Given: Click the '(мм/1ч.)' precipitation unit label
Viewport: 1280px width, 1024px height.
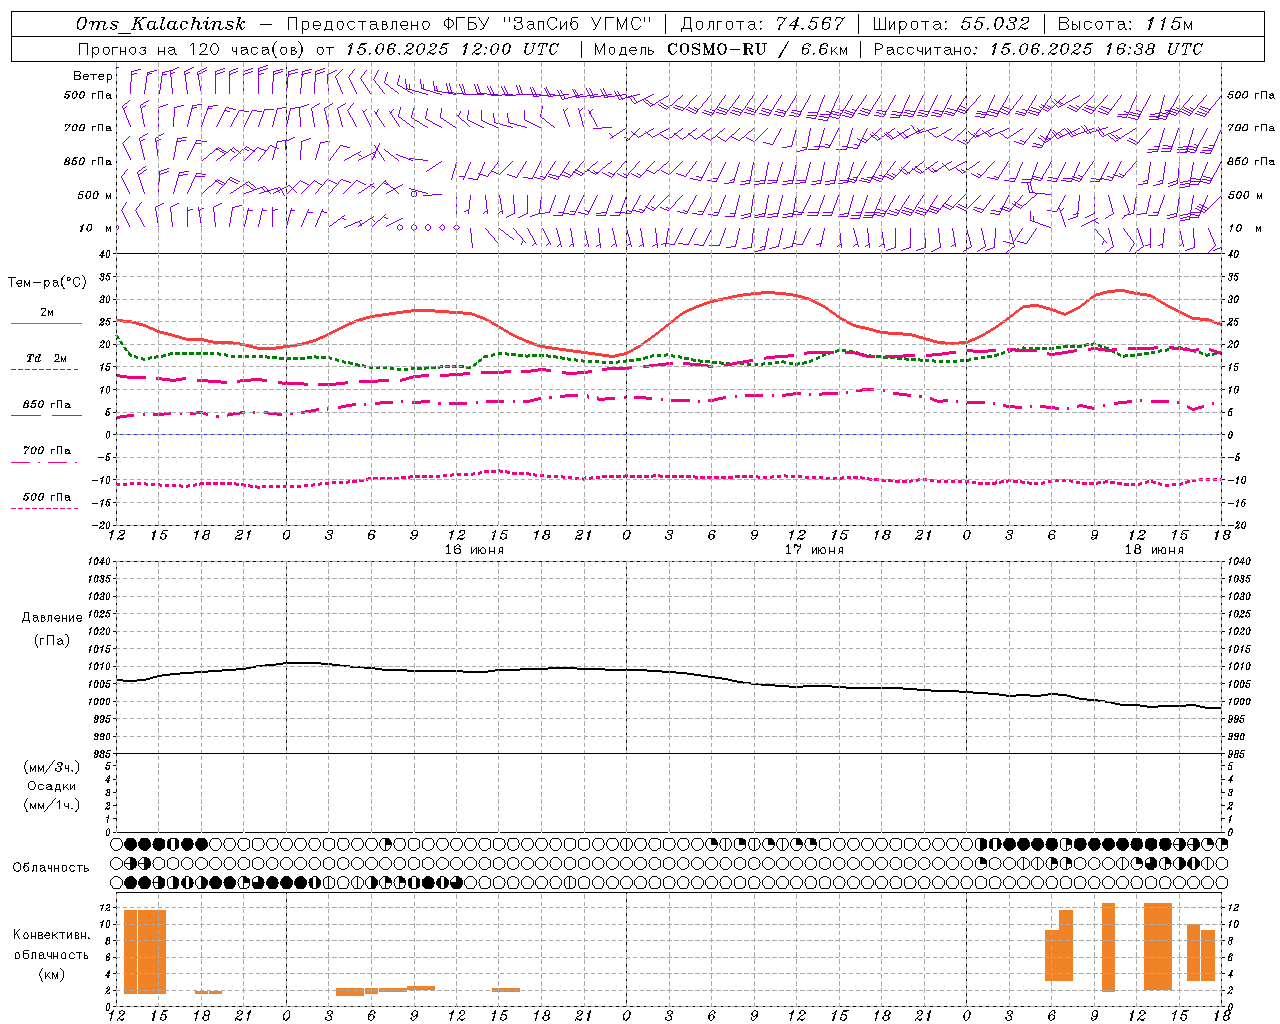Looking at the screenshot, I should (52, 805).
